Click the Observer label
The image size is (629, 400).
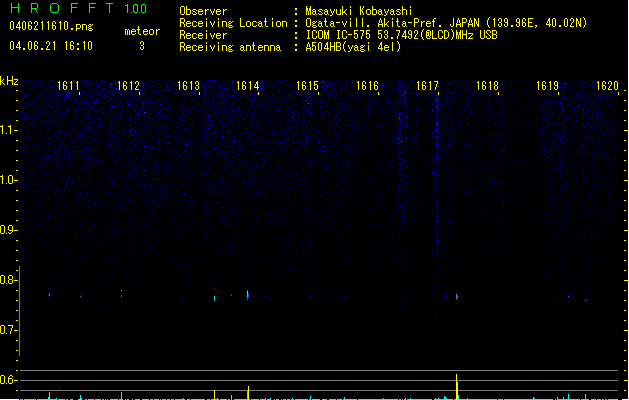[203, 11]
